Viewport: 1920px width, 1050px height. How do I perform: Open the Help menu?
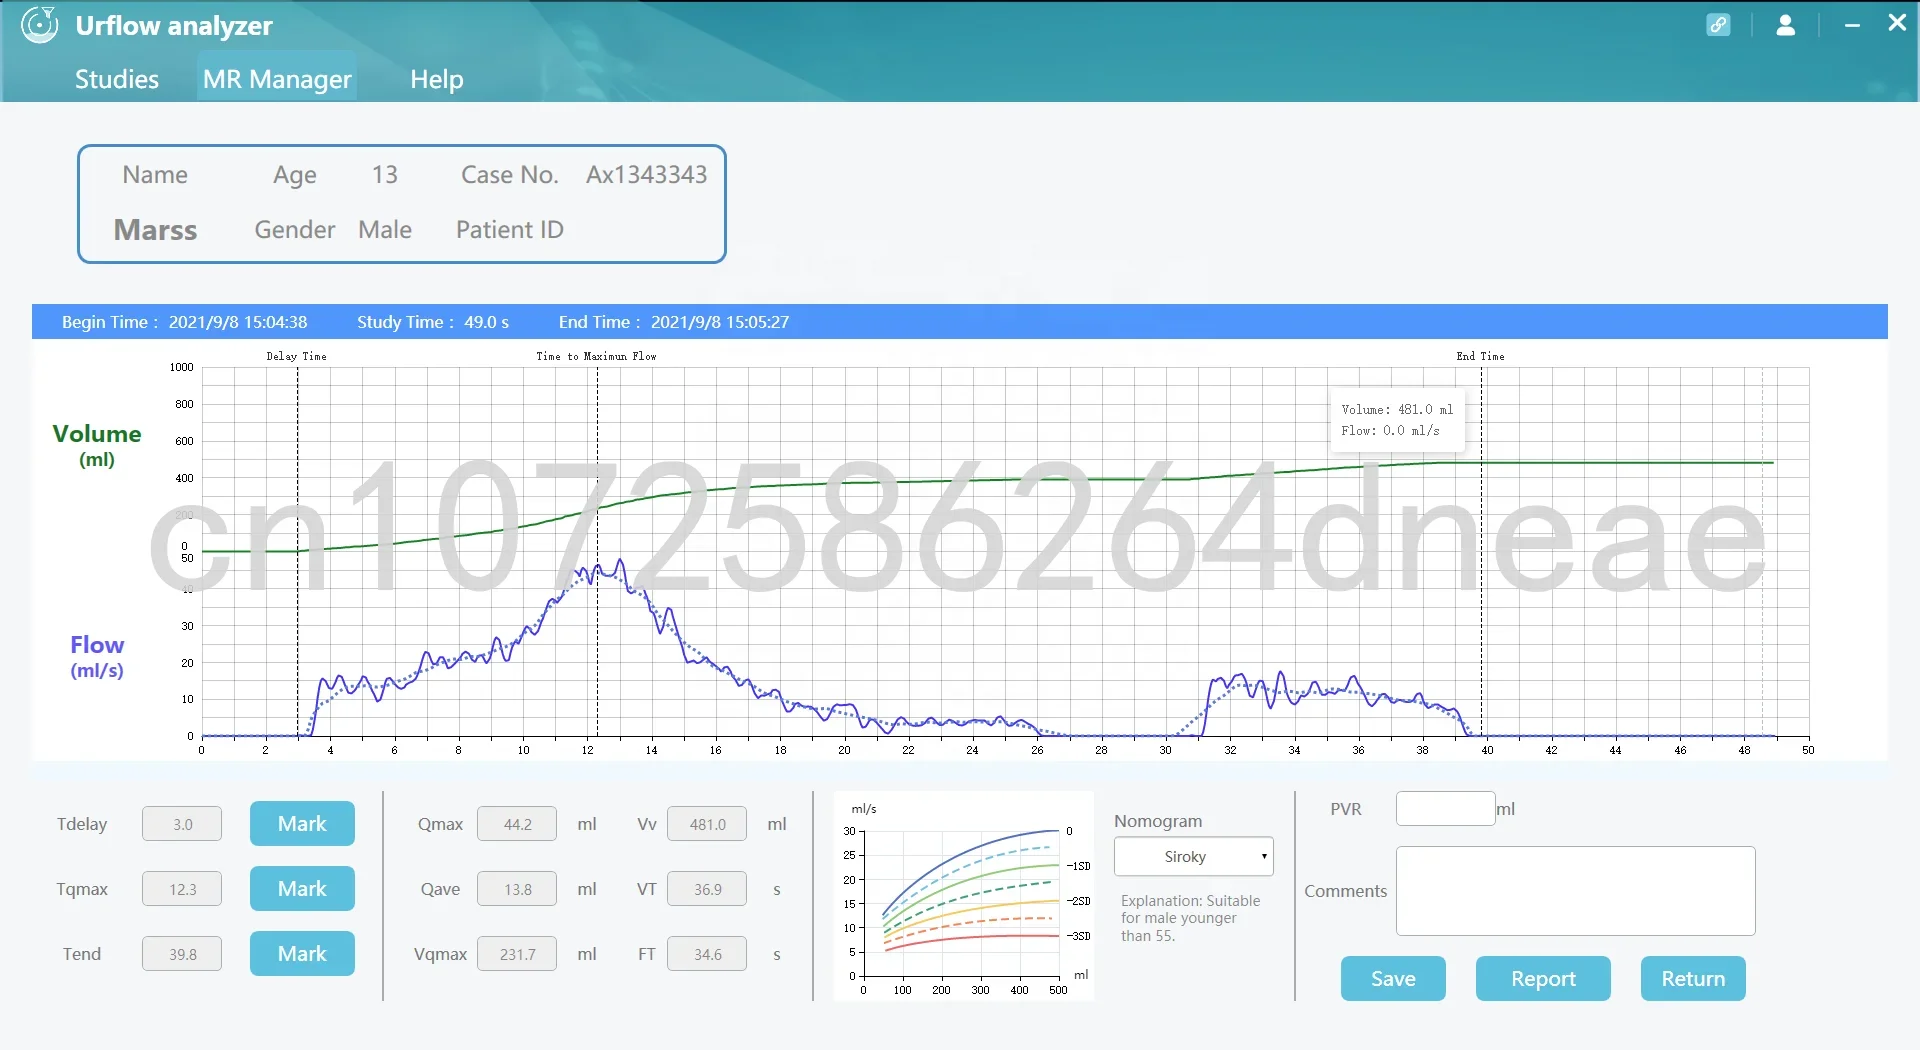437,79
